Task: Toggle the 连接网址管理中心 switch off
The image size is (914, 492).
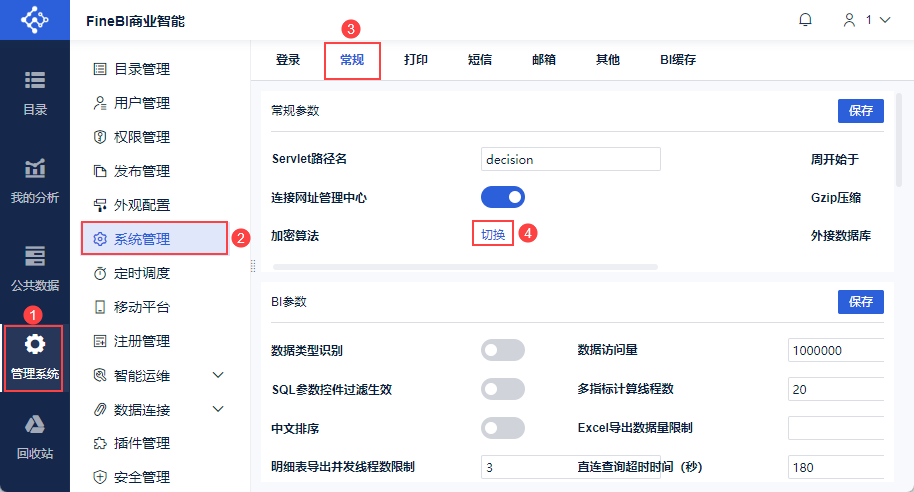Action: [503, 197]
